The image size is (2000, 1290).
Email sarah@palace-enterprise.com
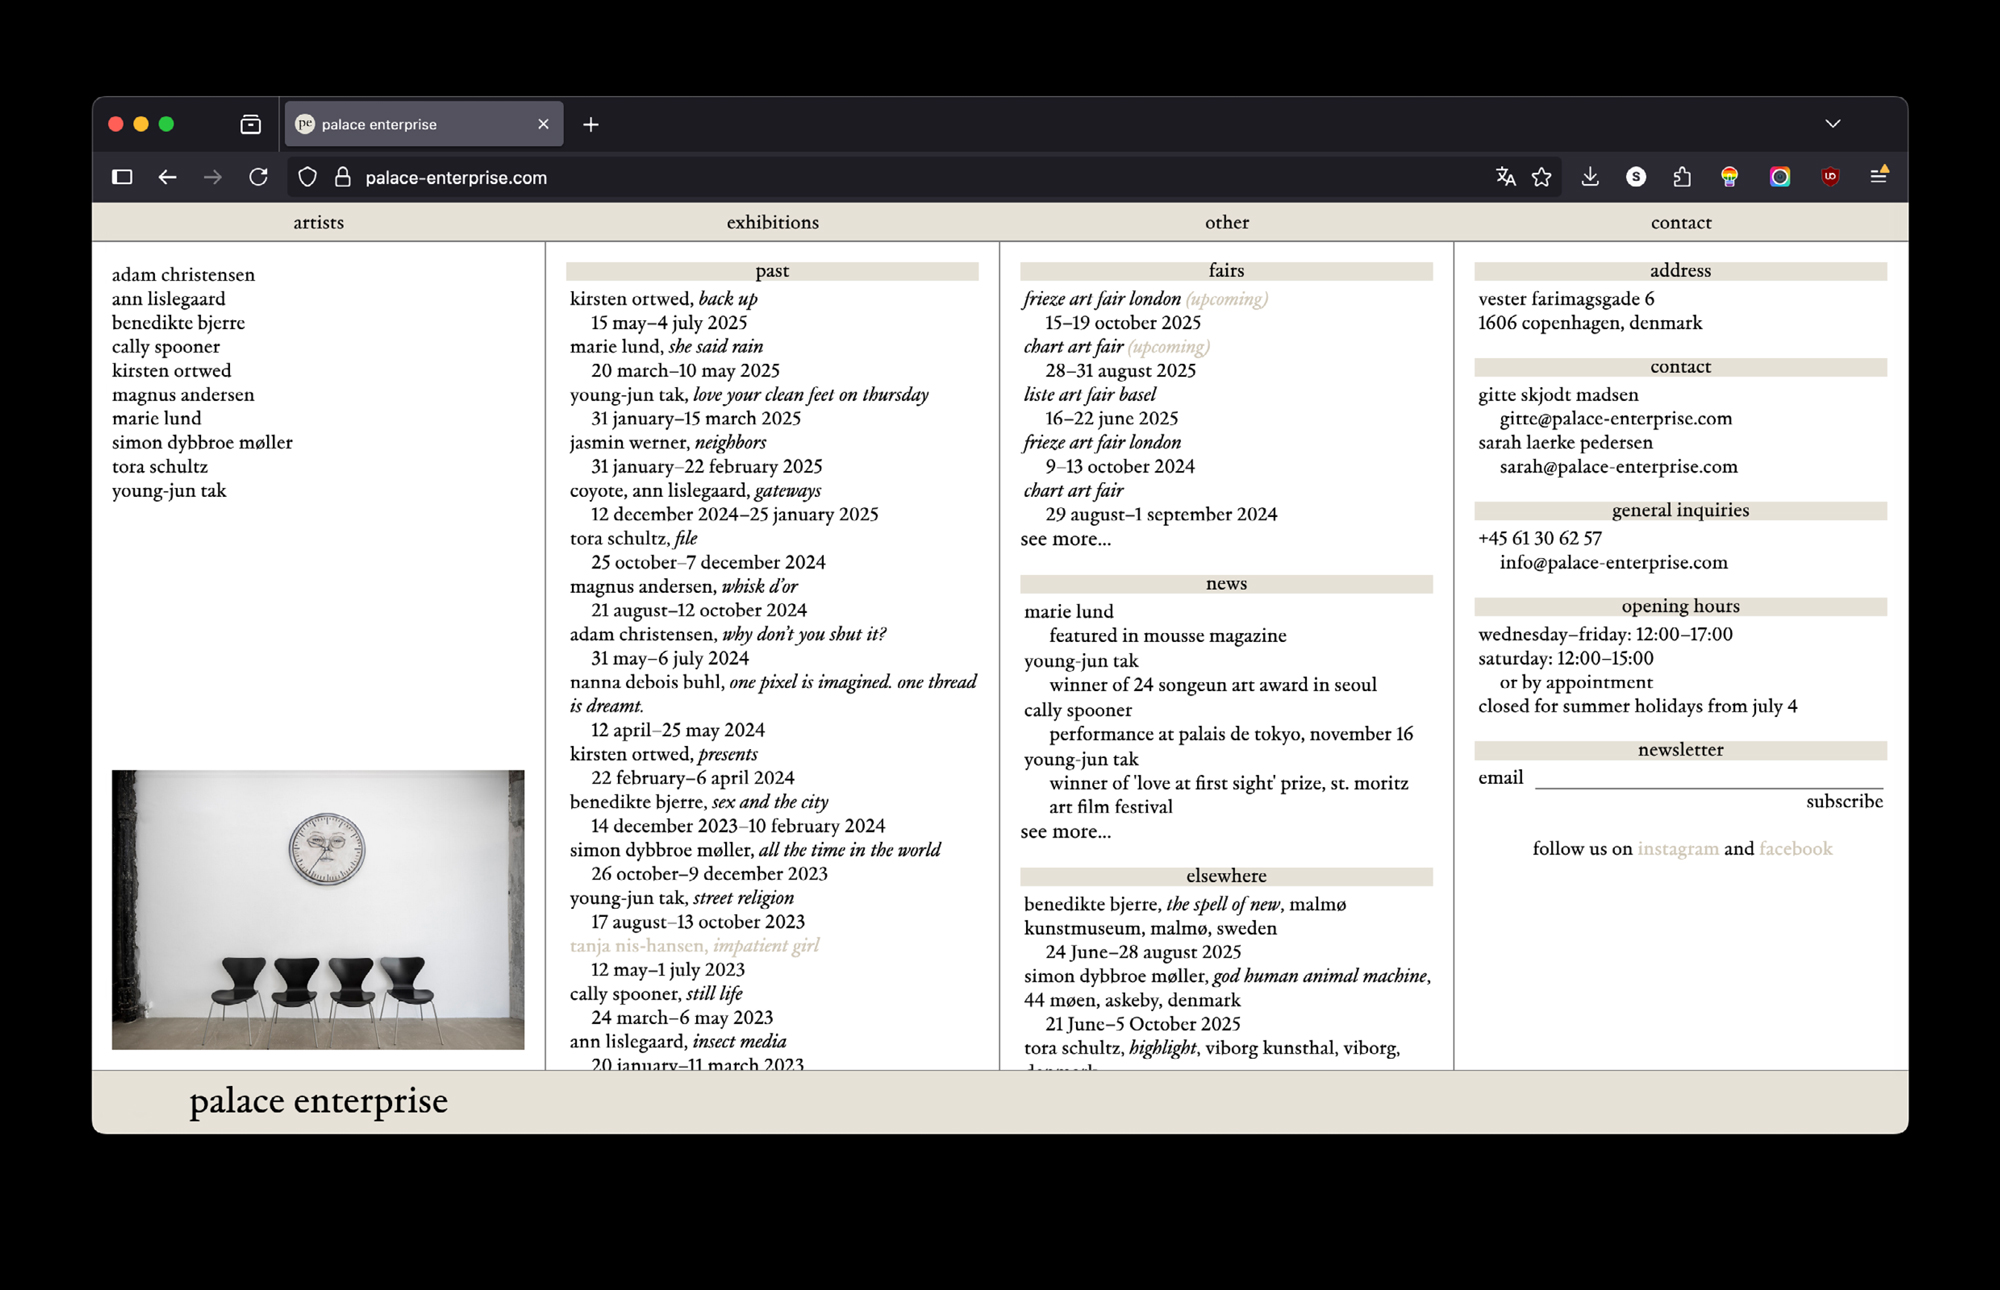[1618, 467]
